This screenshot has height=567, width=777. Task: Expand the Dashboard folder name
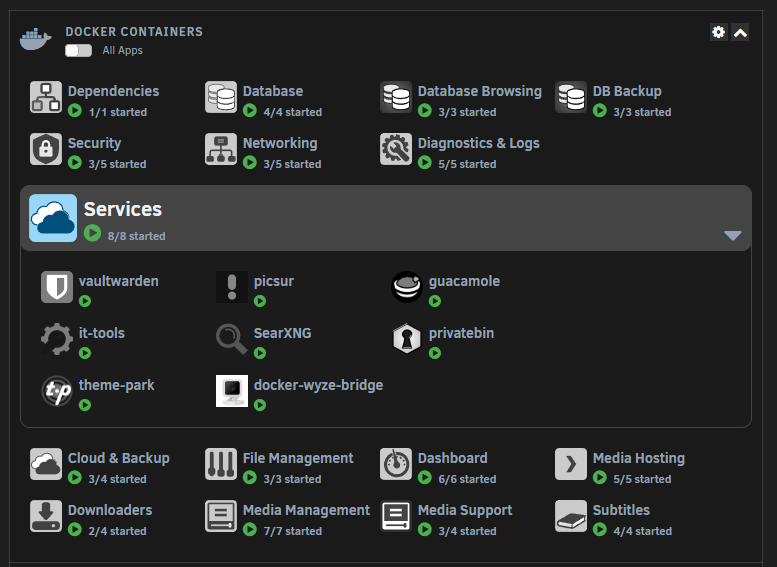452,458
